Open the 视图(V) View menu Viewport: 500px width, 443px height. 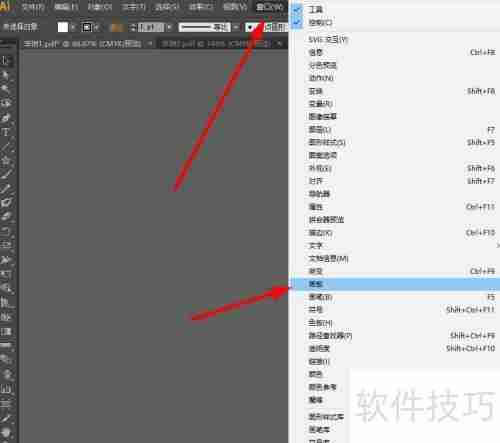235,7
